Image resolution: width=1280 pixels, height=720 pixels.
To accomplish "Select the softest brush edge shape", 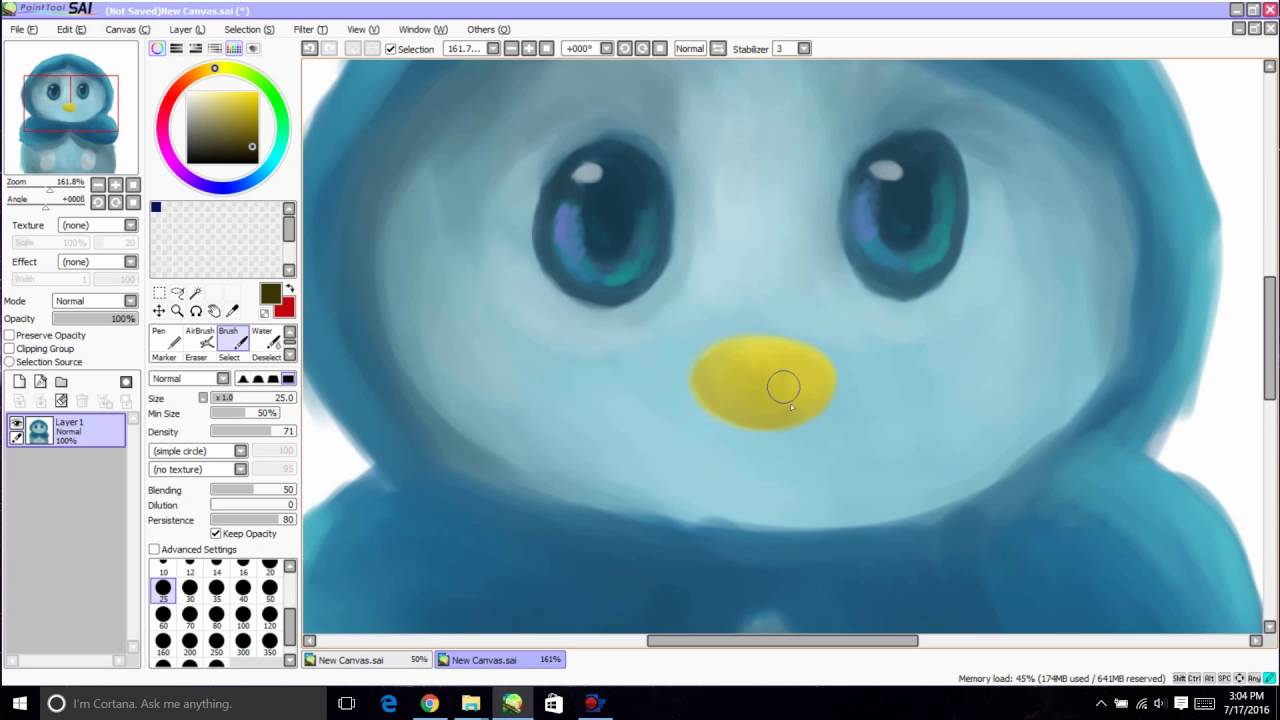I will 243,378.
